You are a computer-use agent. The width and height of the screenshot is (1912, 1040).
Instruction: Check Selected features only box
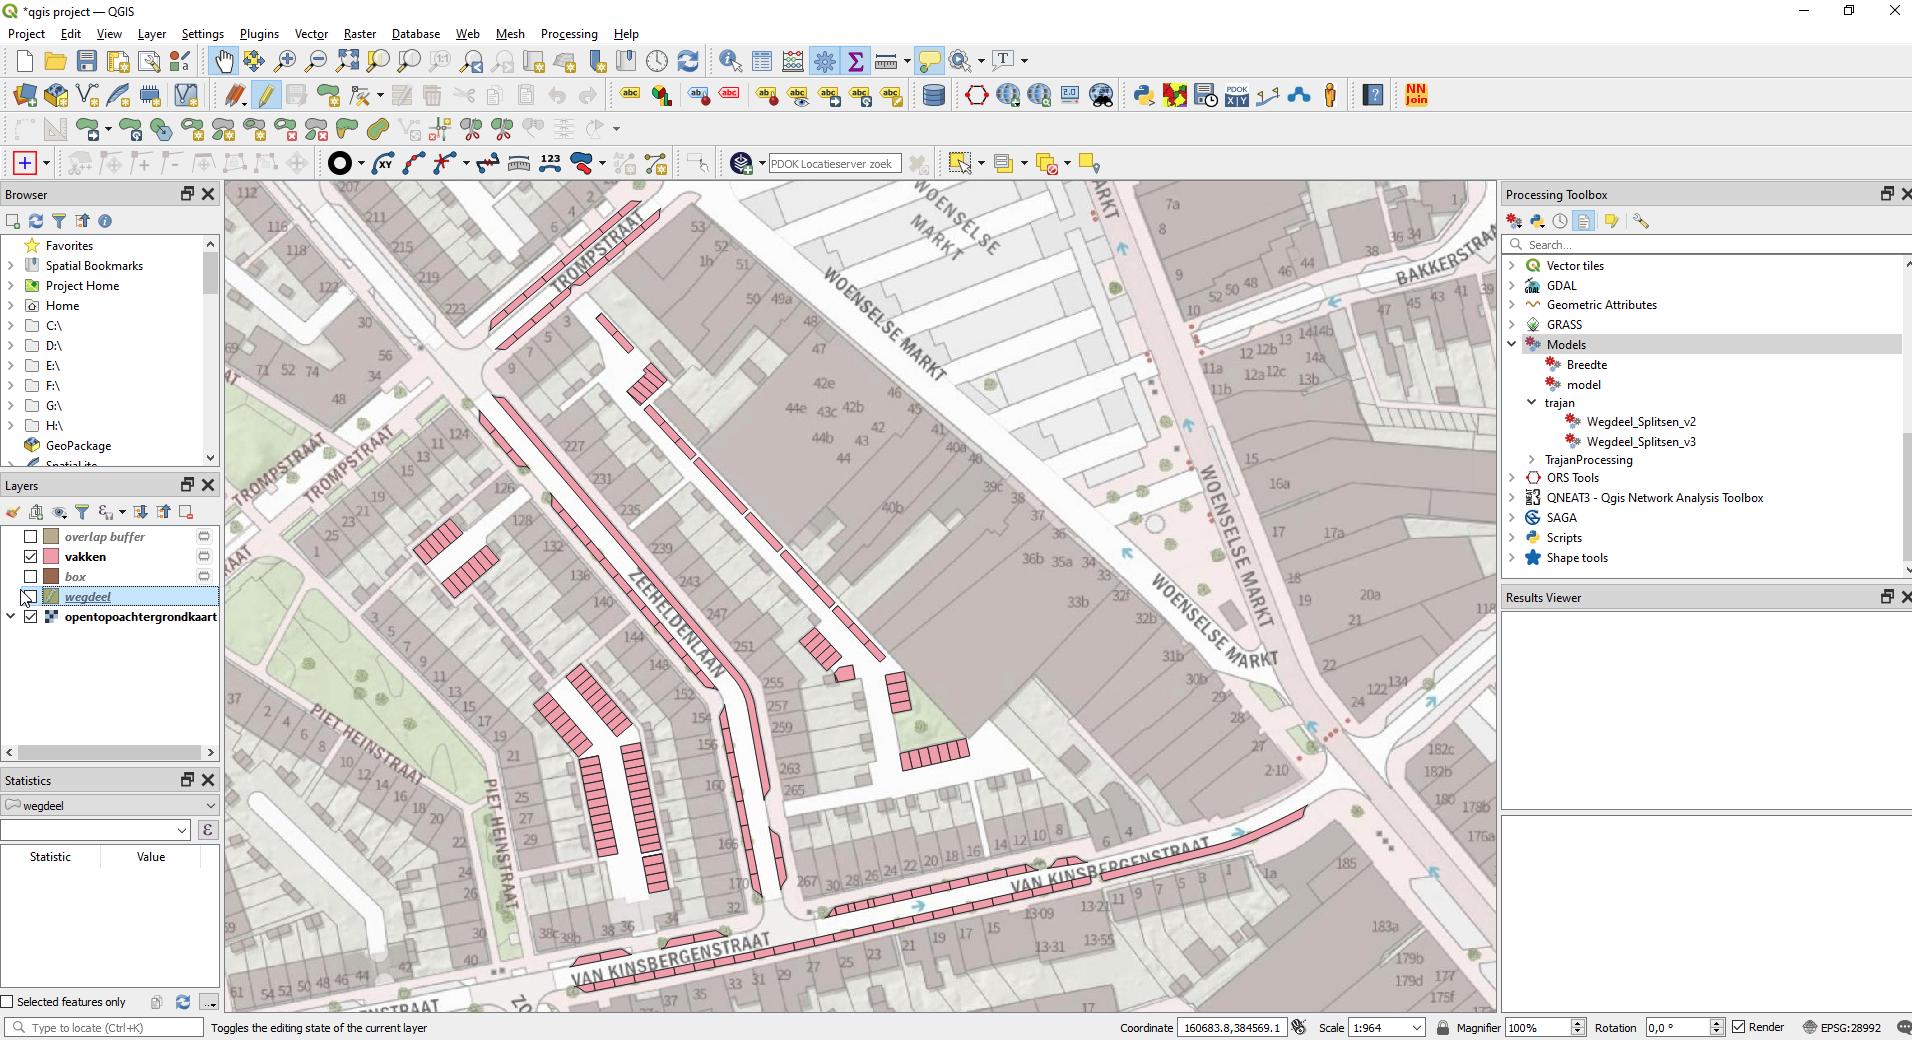click(8, 1002)
